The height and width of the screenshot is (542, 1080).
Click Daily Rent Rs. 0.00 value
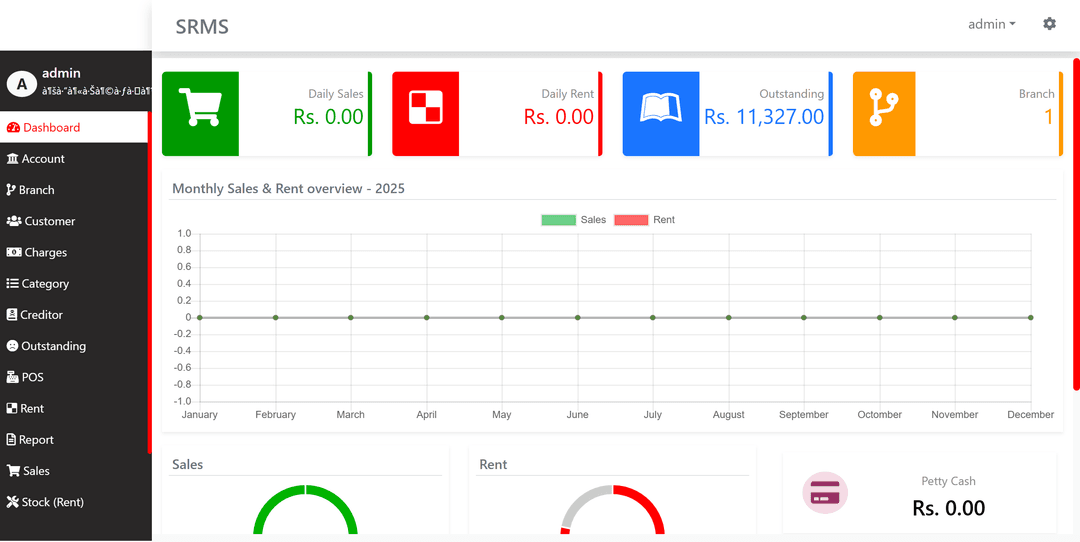[x=559, y=116]
